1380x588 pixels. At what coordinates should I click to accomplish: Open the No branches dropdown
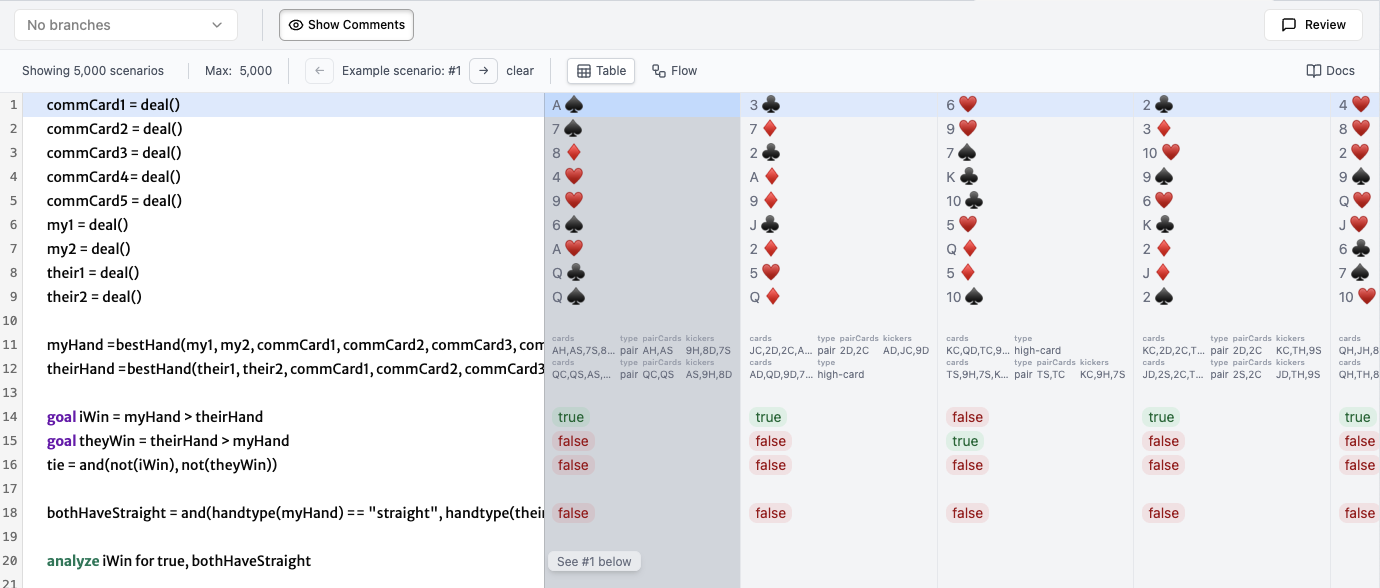pyautogui.click(x=126, y=25)
